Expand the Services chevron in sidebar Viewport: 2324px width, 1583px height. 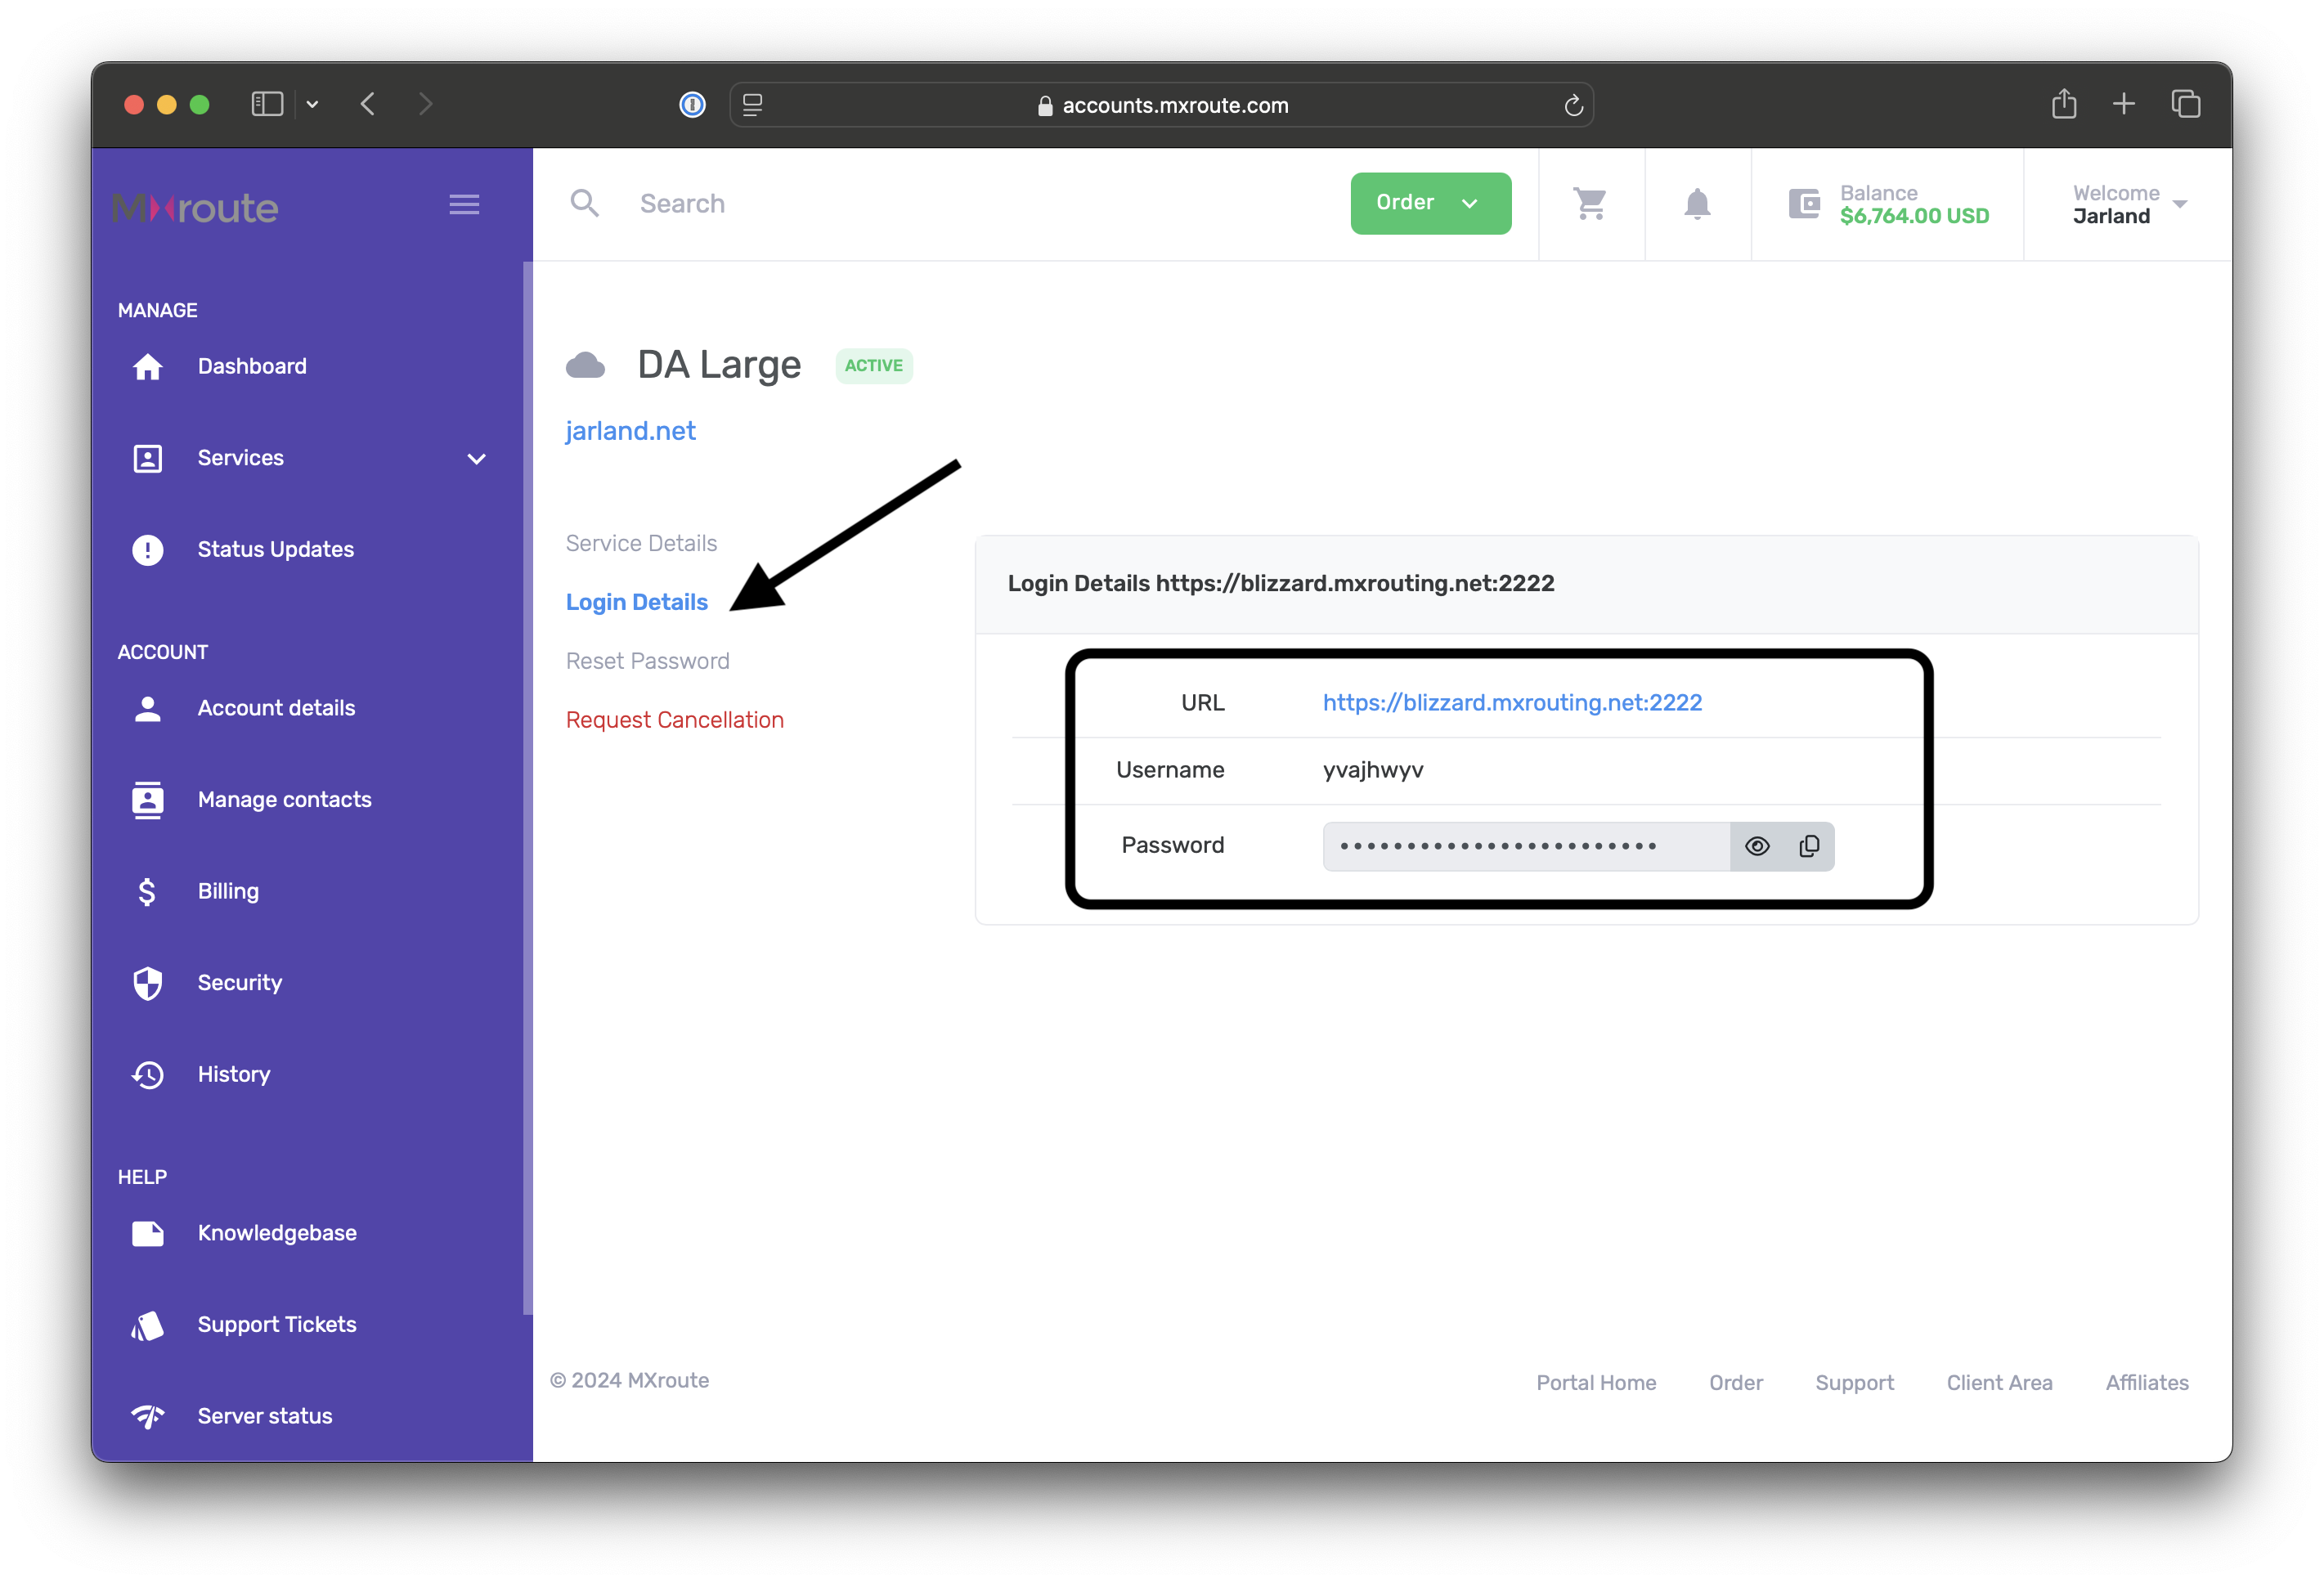pos(477,458)
